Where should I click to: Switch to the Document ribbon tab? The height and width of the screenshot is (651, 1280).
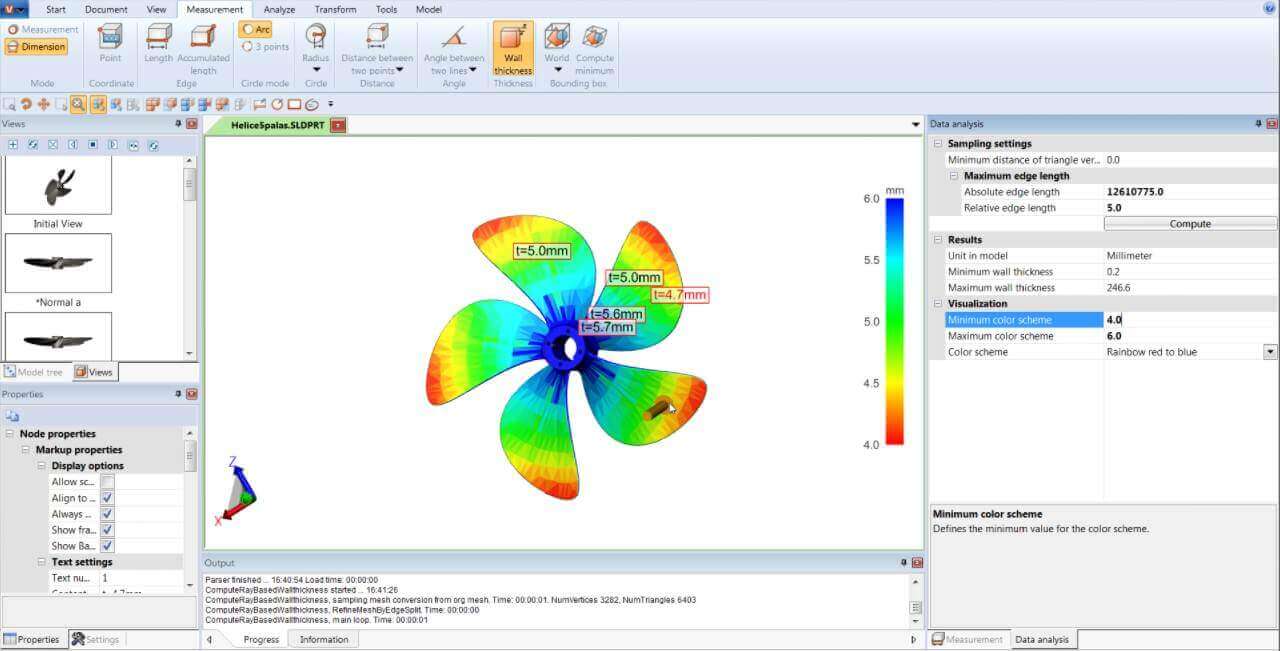106,9
